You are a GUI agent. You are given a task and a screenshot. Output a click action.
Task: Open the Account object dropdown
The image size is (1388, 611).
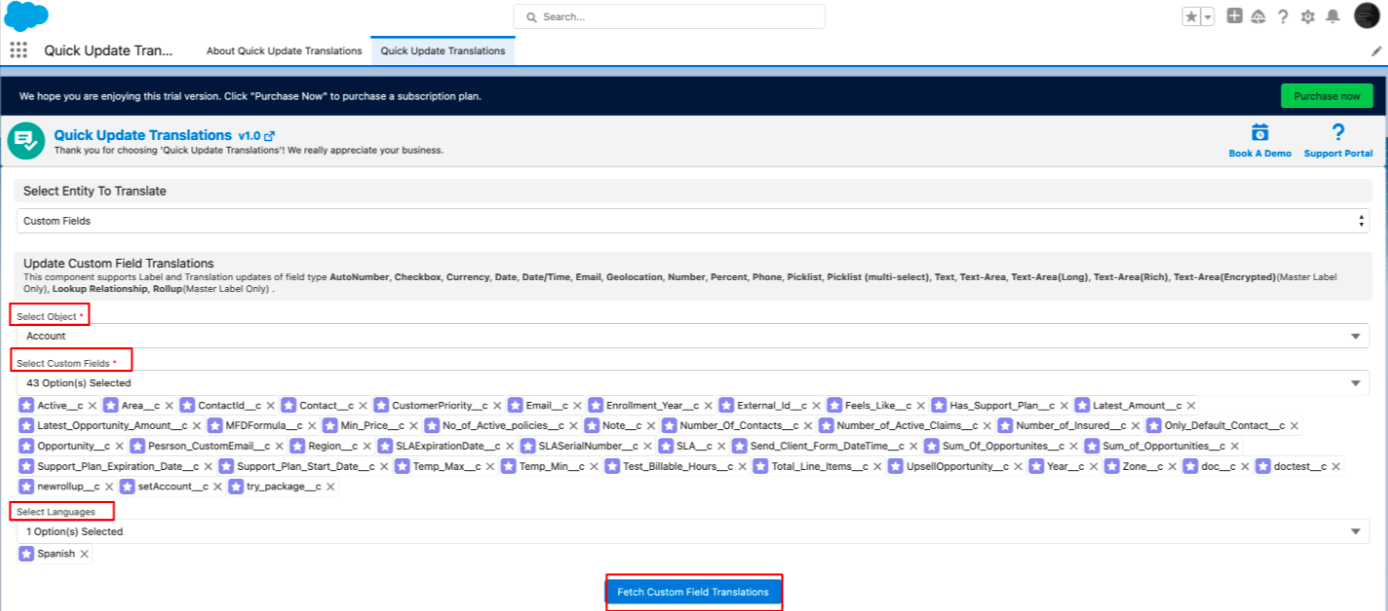click(693, 336)
